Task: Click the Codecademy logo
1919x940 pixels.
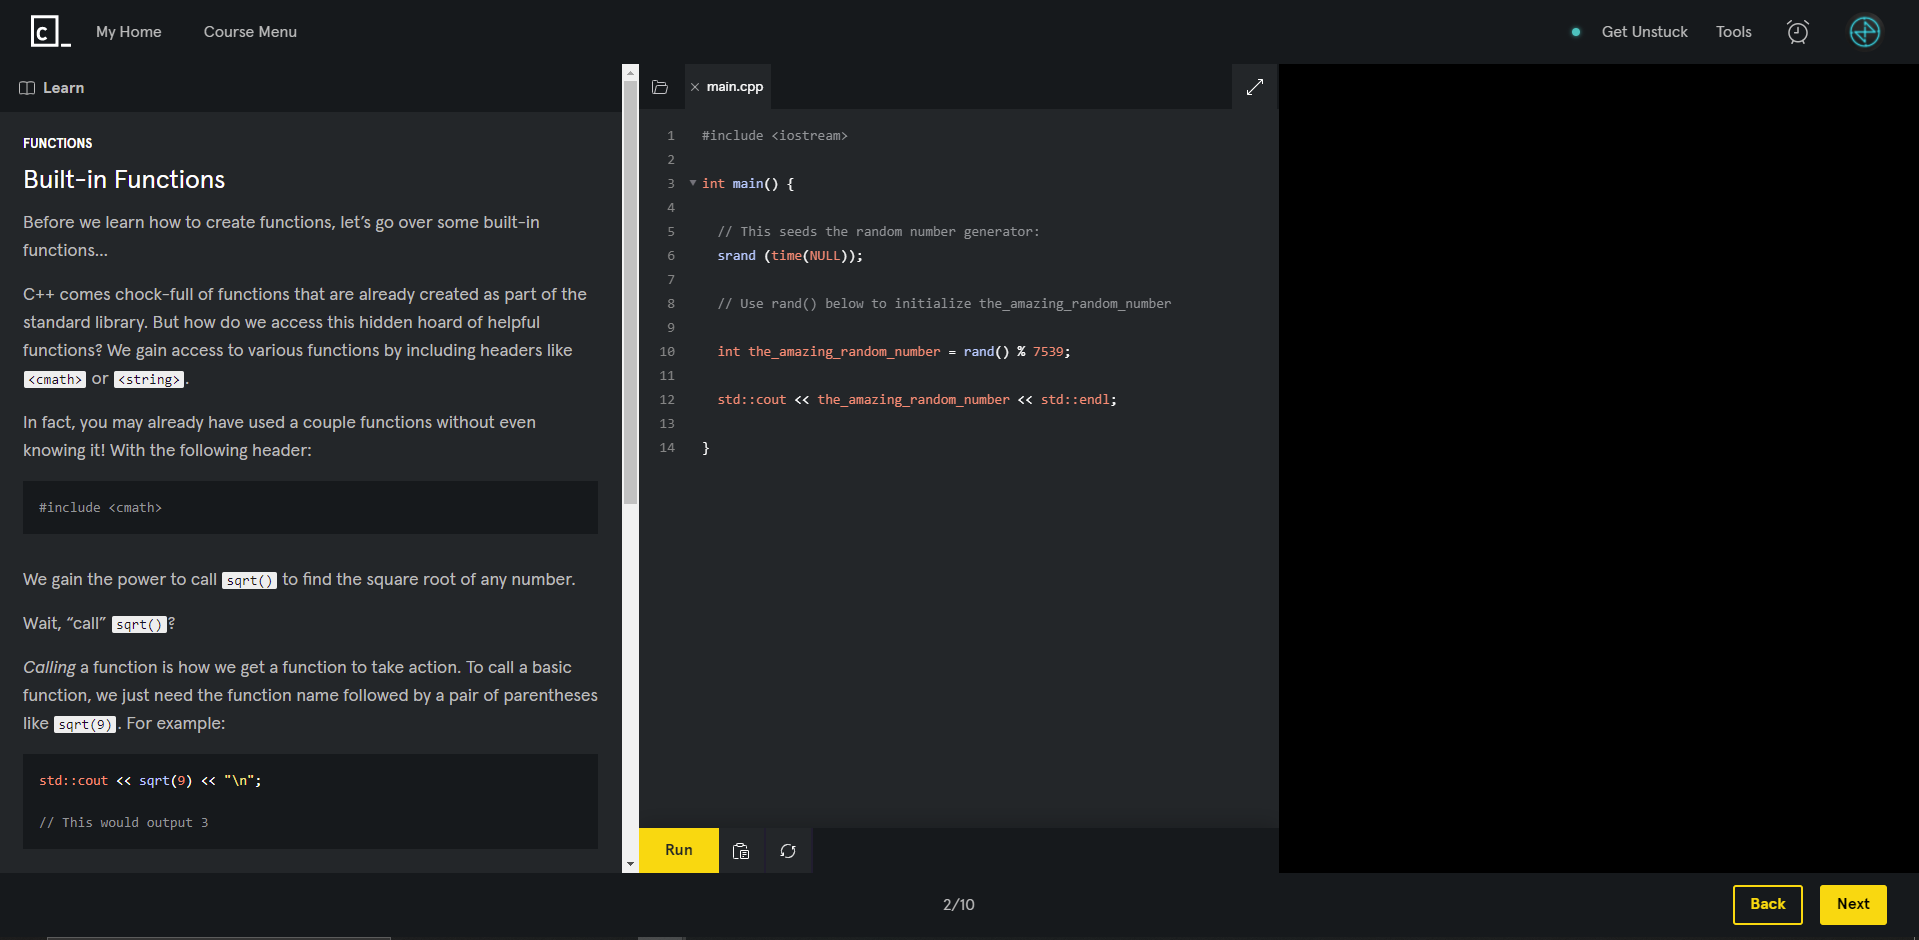Action: click(44, 30)
